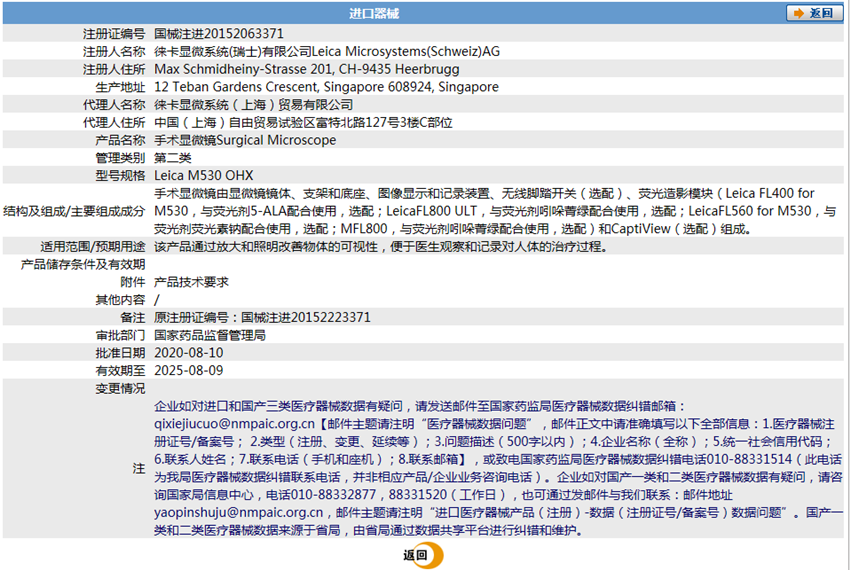The image size is (850, 570).
Task: Click original registration number 国械注进20152223371
Action: click(306, 317)
